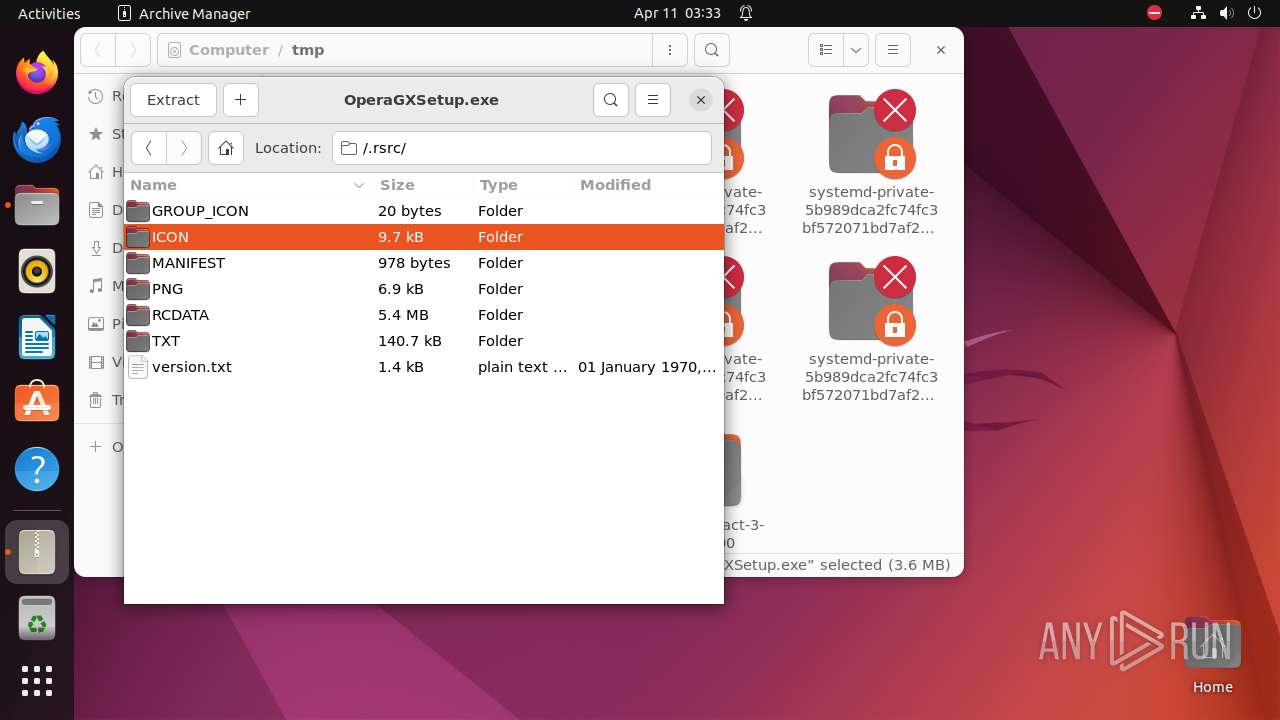Select the version.txt file

point(424,367)
